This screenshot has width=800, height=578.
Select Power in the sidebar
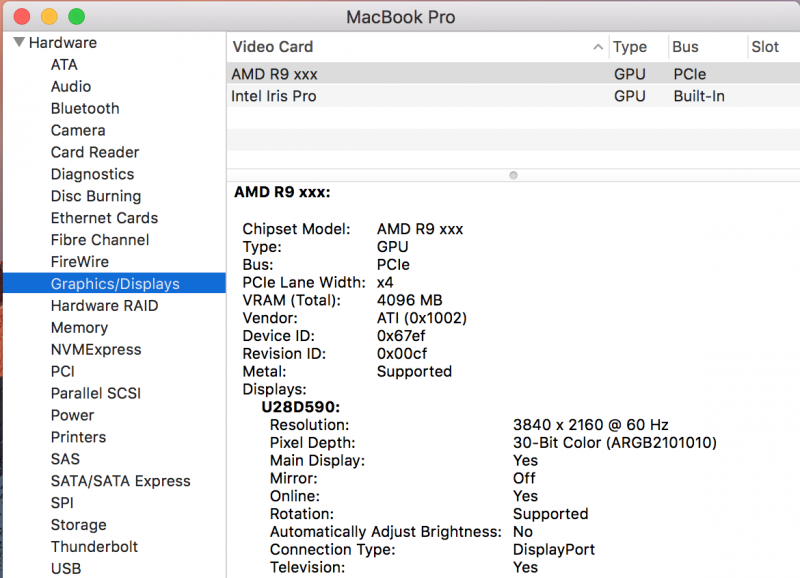pyautogui.click(x=72, y=416)
